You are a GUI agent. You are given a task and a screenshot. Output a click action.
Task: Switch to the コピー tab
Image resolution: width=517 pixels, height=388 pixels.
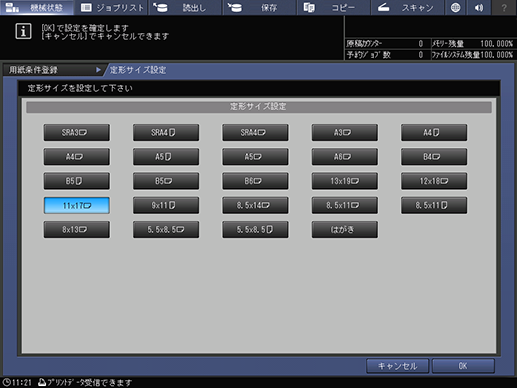point(333,7)
